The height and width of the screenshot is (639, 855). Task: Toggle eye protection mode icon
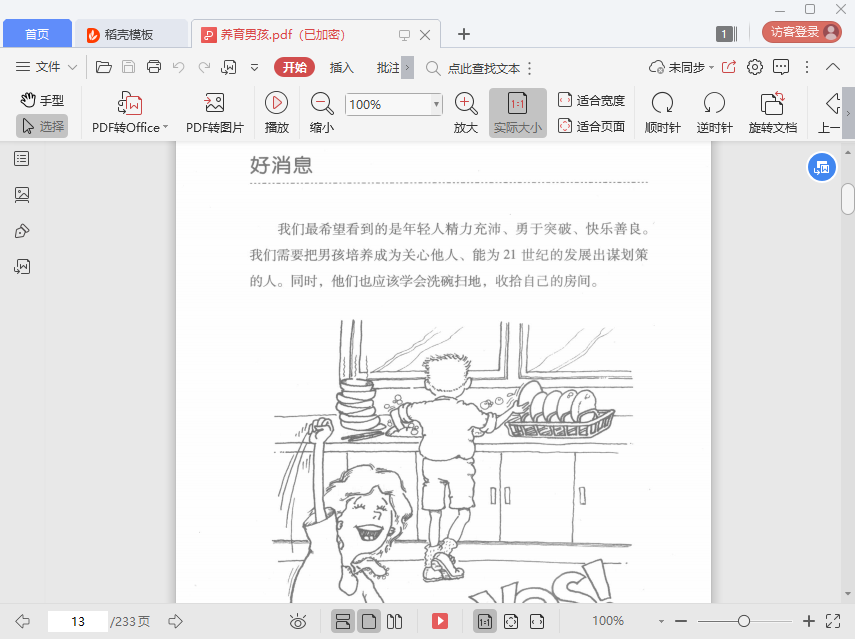click(298, 621)
